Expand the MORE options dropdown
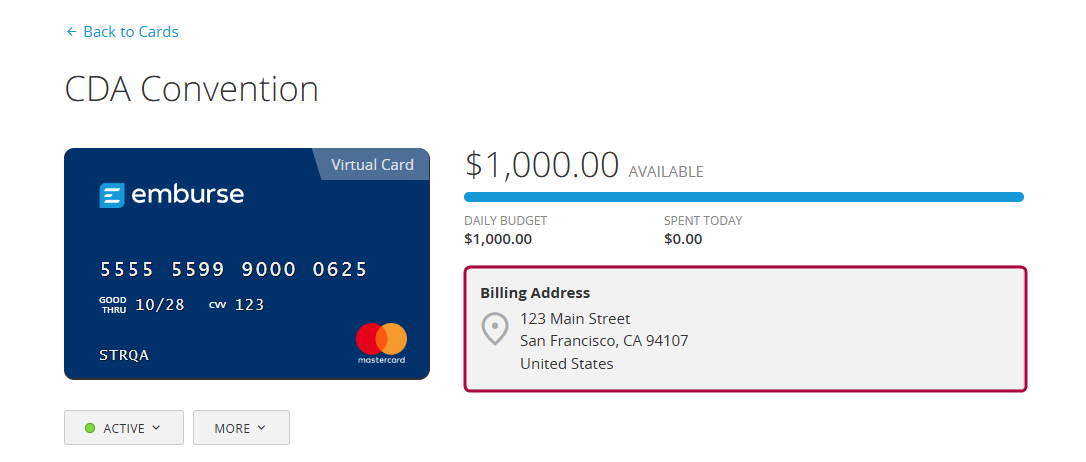The image size is (1086, 462). pos(240,428)
